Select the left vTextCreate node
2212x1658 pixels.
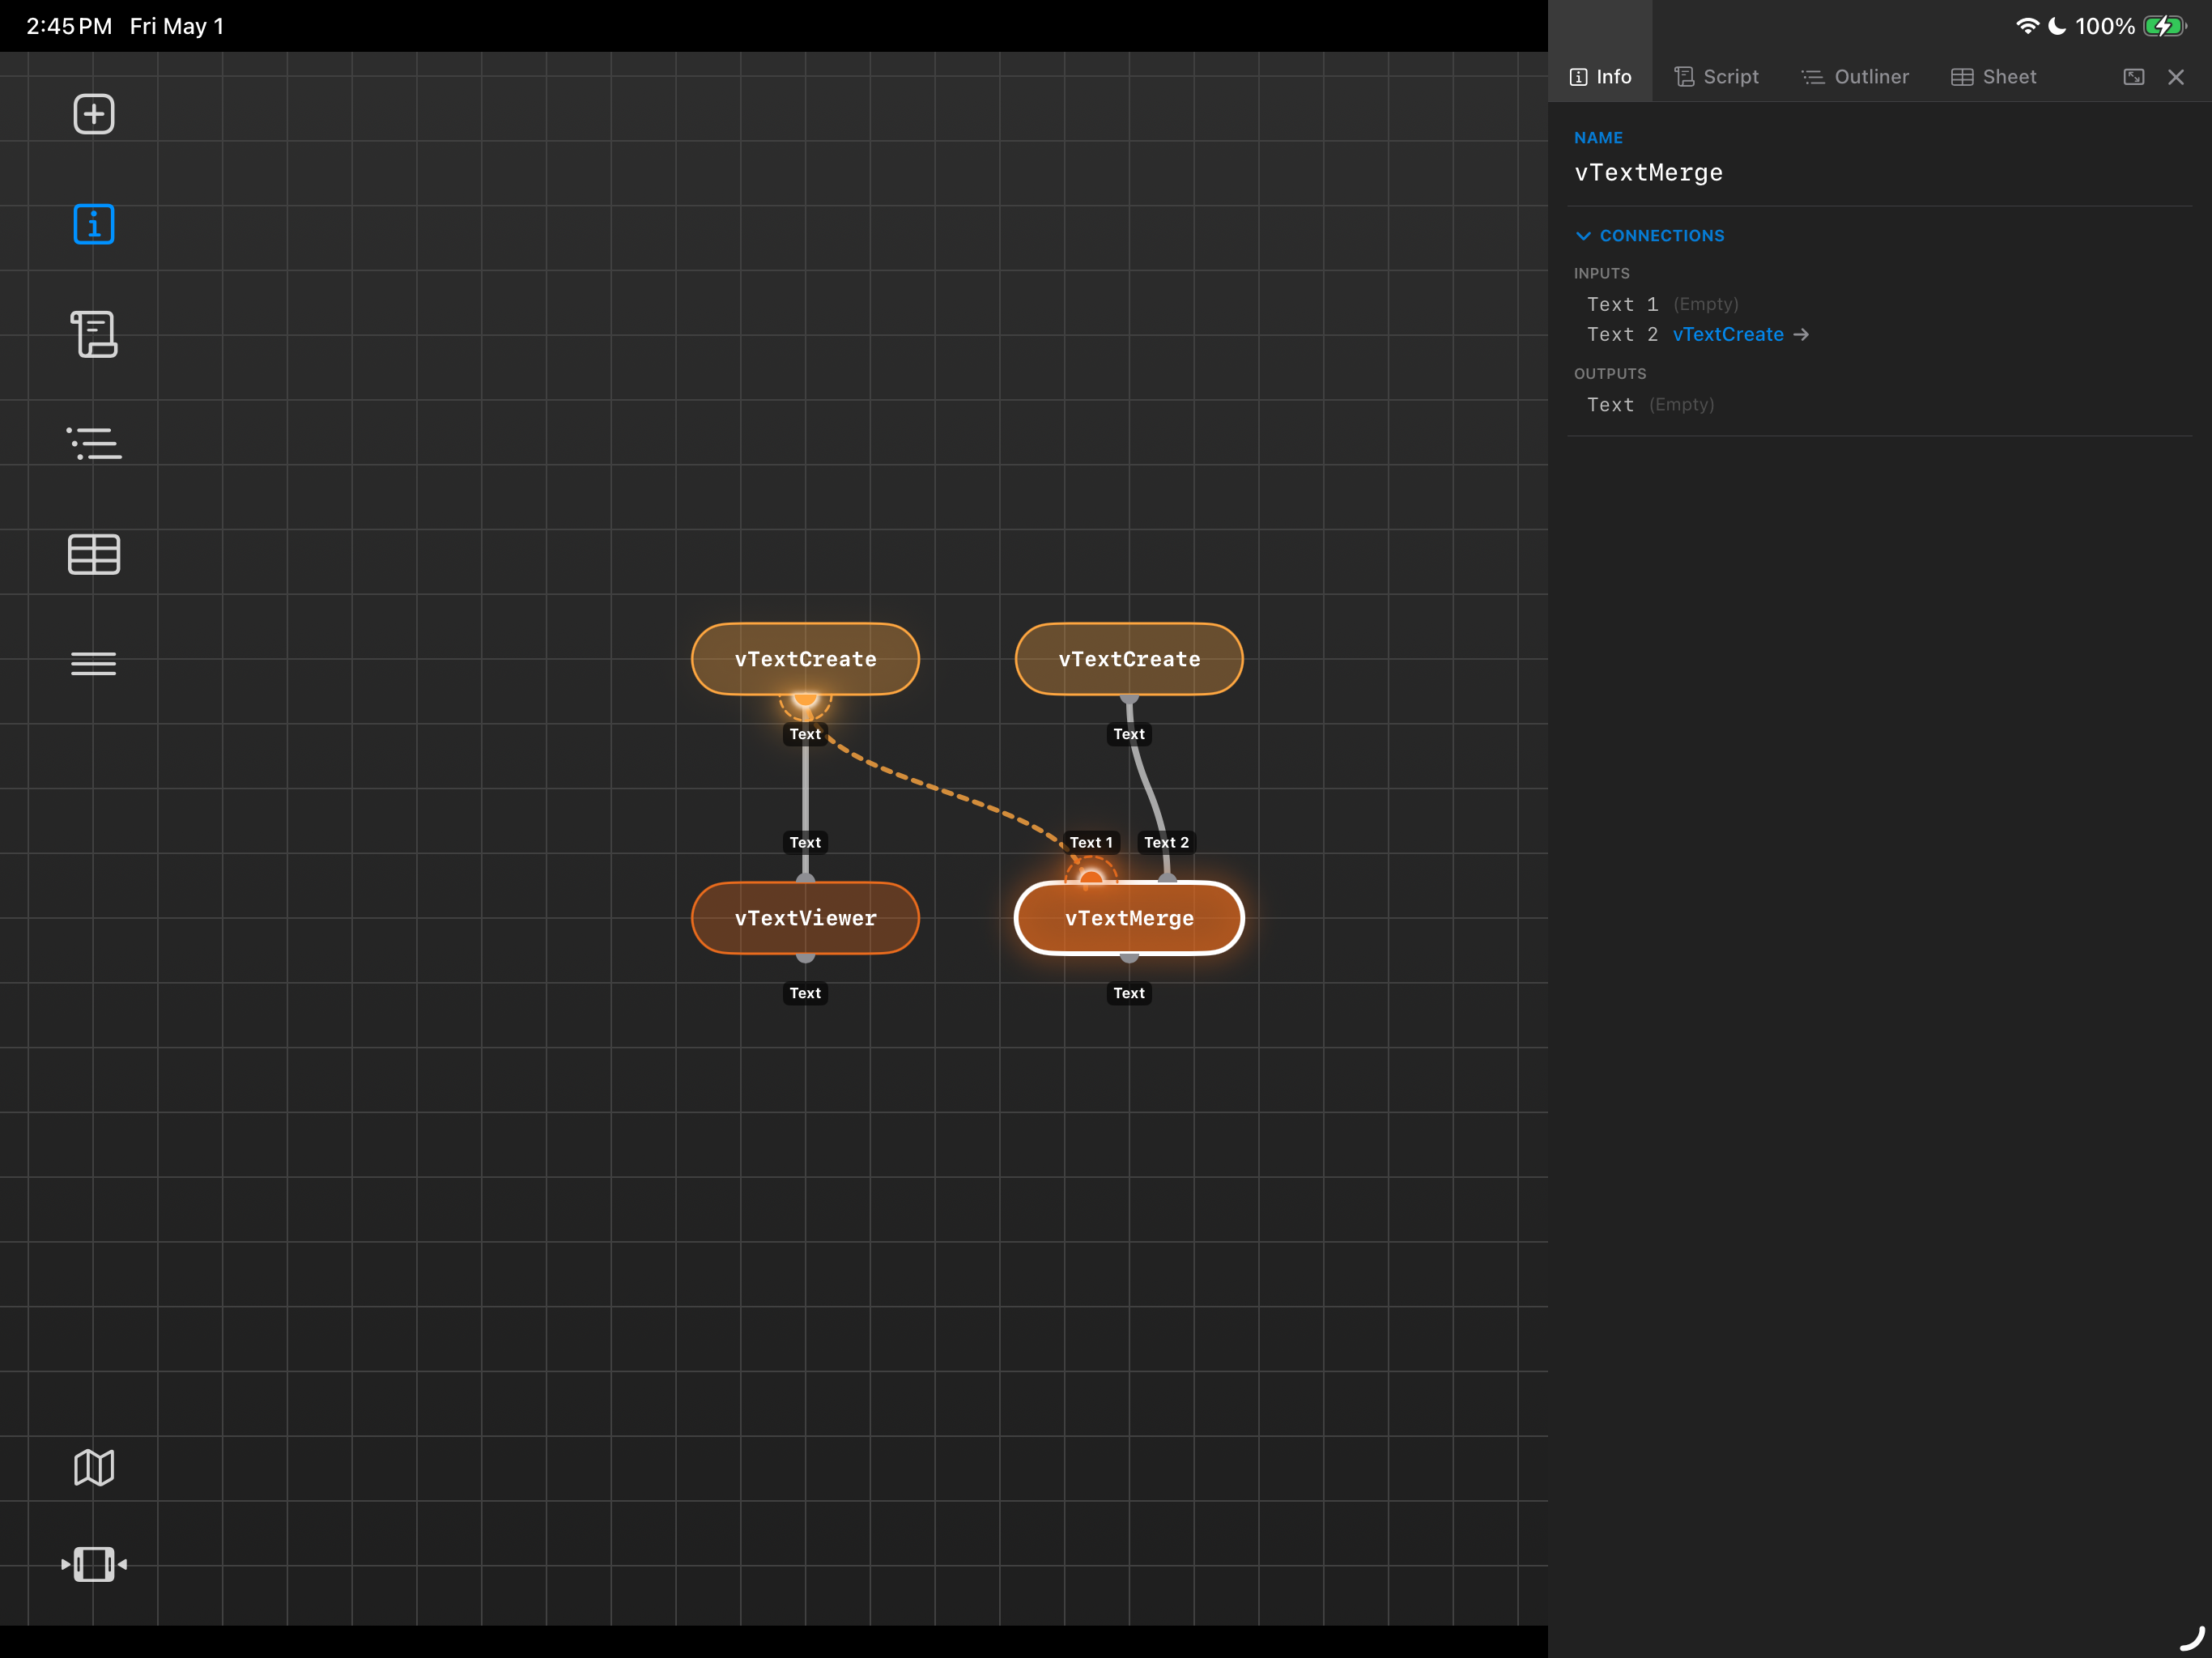pos(805,659)
